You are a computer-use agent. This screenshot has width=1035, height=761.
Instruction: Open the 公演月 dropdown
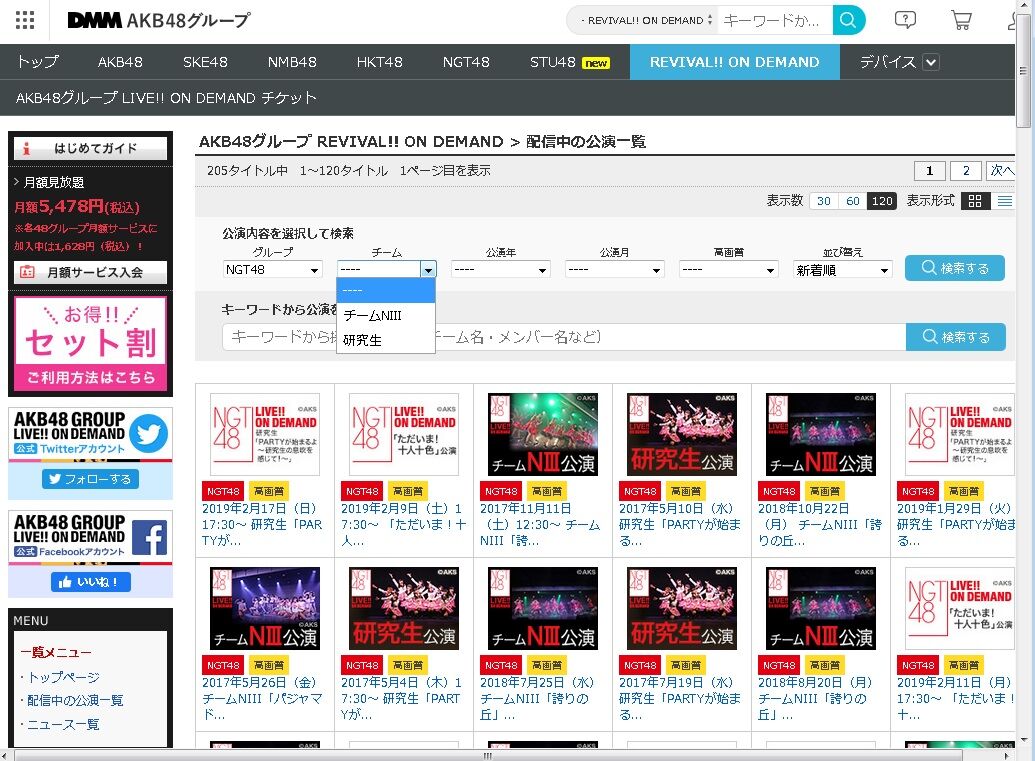coord(614,269)
